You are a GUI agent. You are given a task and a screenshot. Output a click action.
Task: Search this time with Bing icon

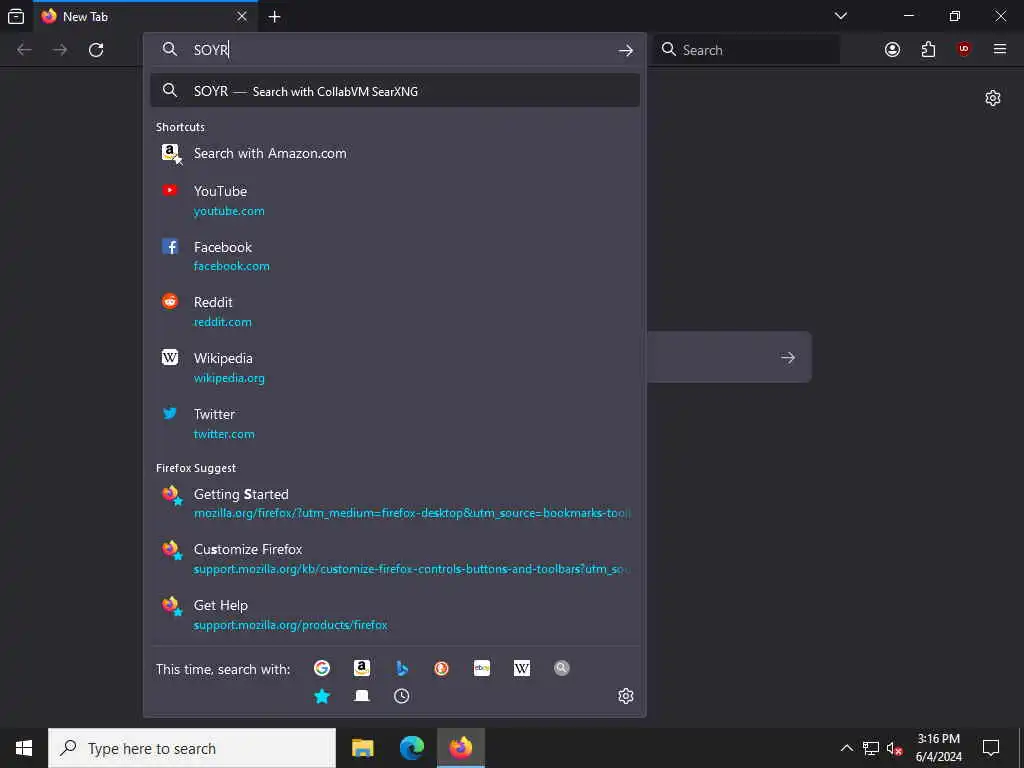tap(402, 668)
